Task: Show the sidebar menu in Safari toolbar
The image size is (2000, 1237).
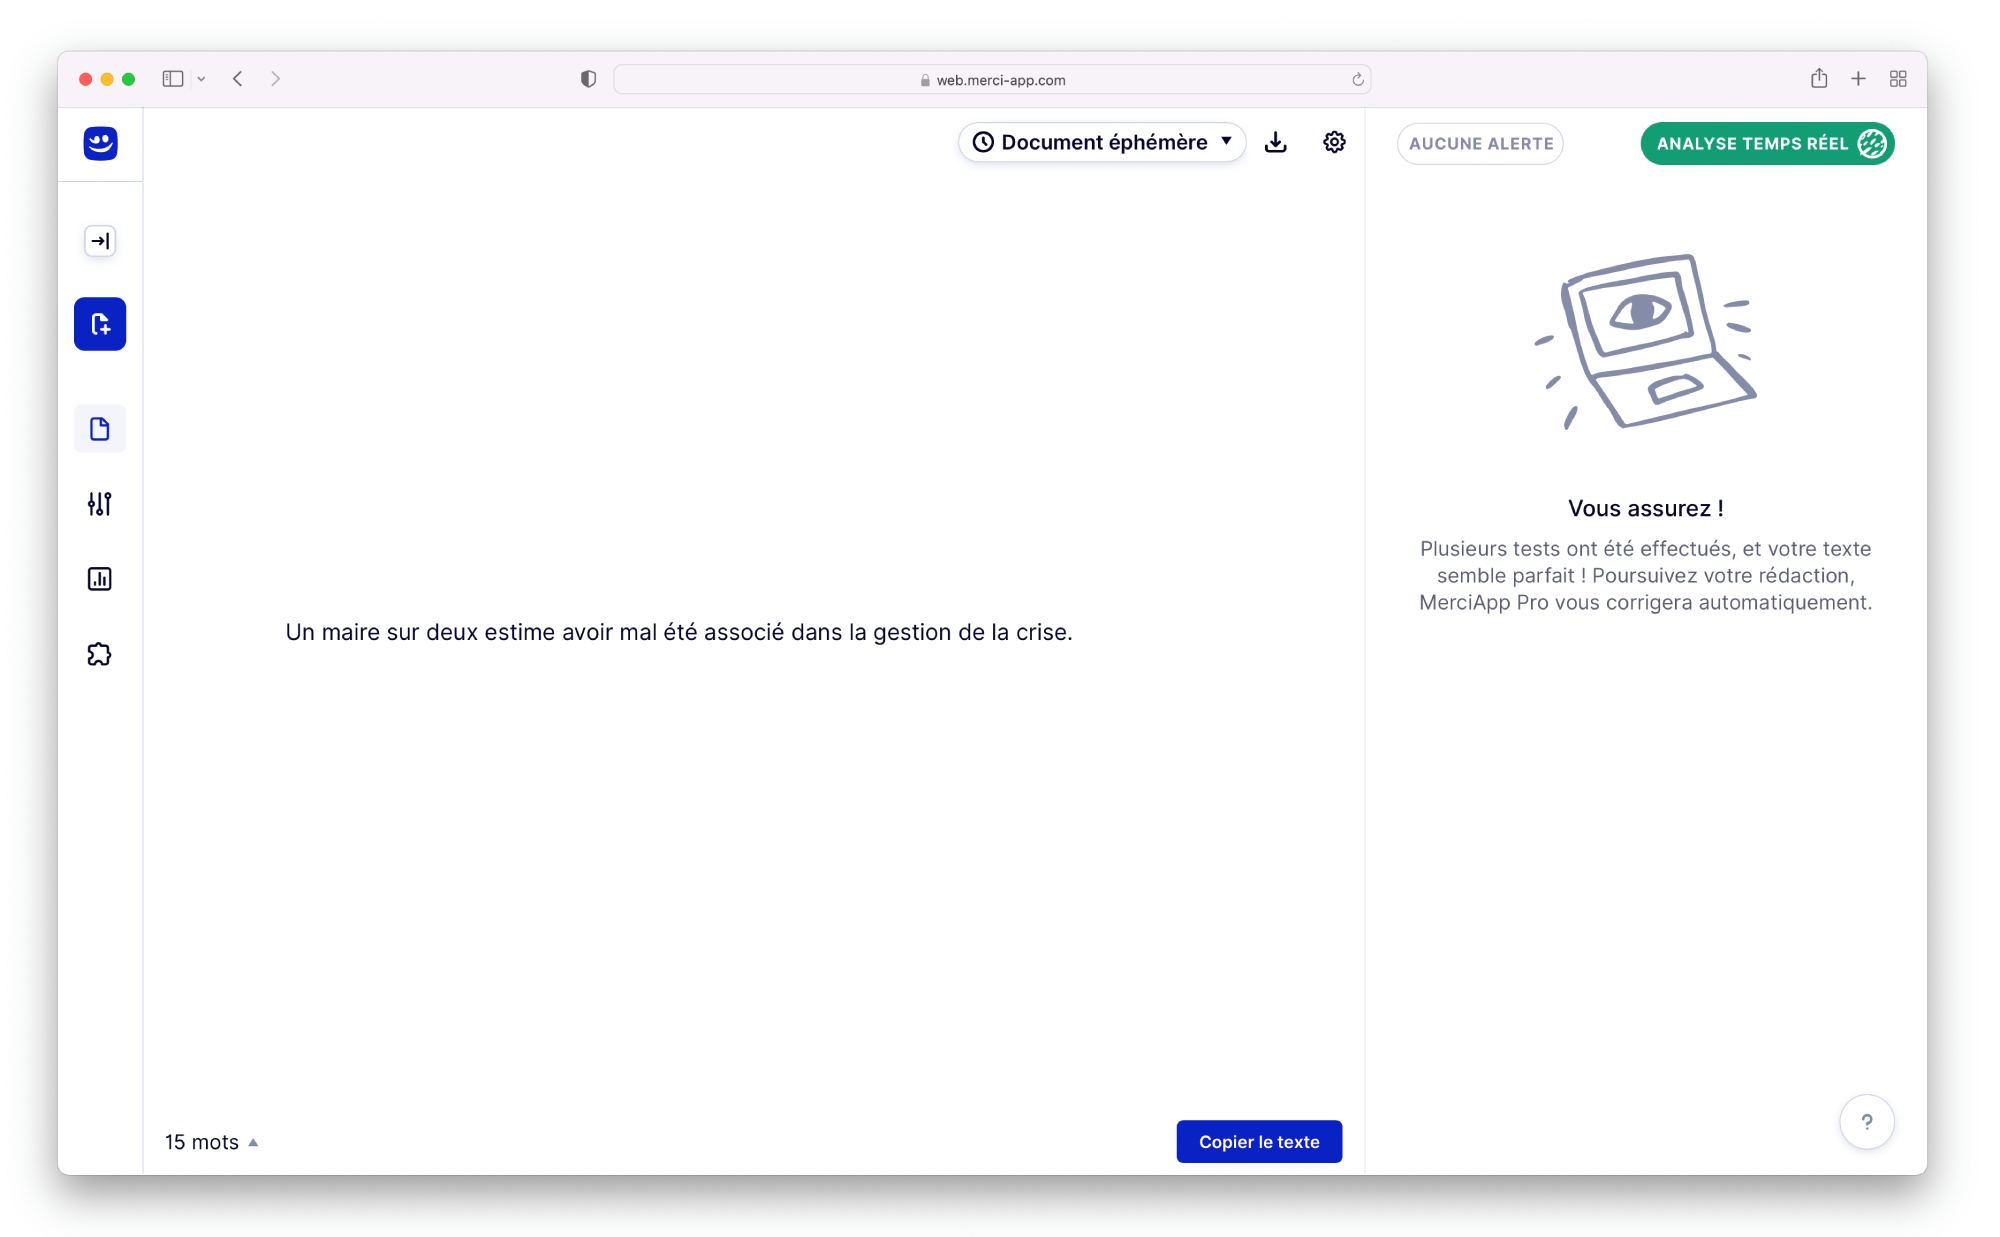Action: point(171,78)
